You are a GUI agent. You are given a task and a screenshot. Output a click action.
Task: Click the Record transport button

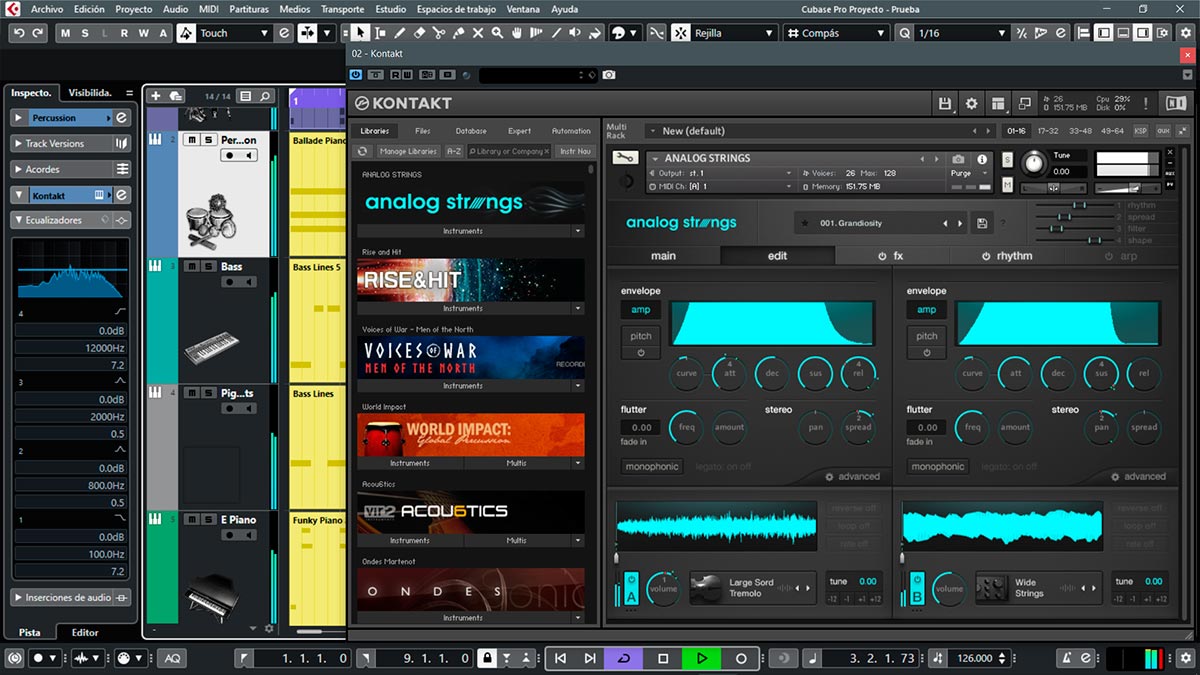(x=741, y=658)
